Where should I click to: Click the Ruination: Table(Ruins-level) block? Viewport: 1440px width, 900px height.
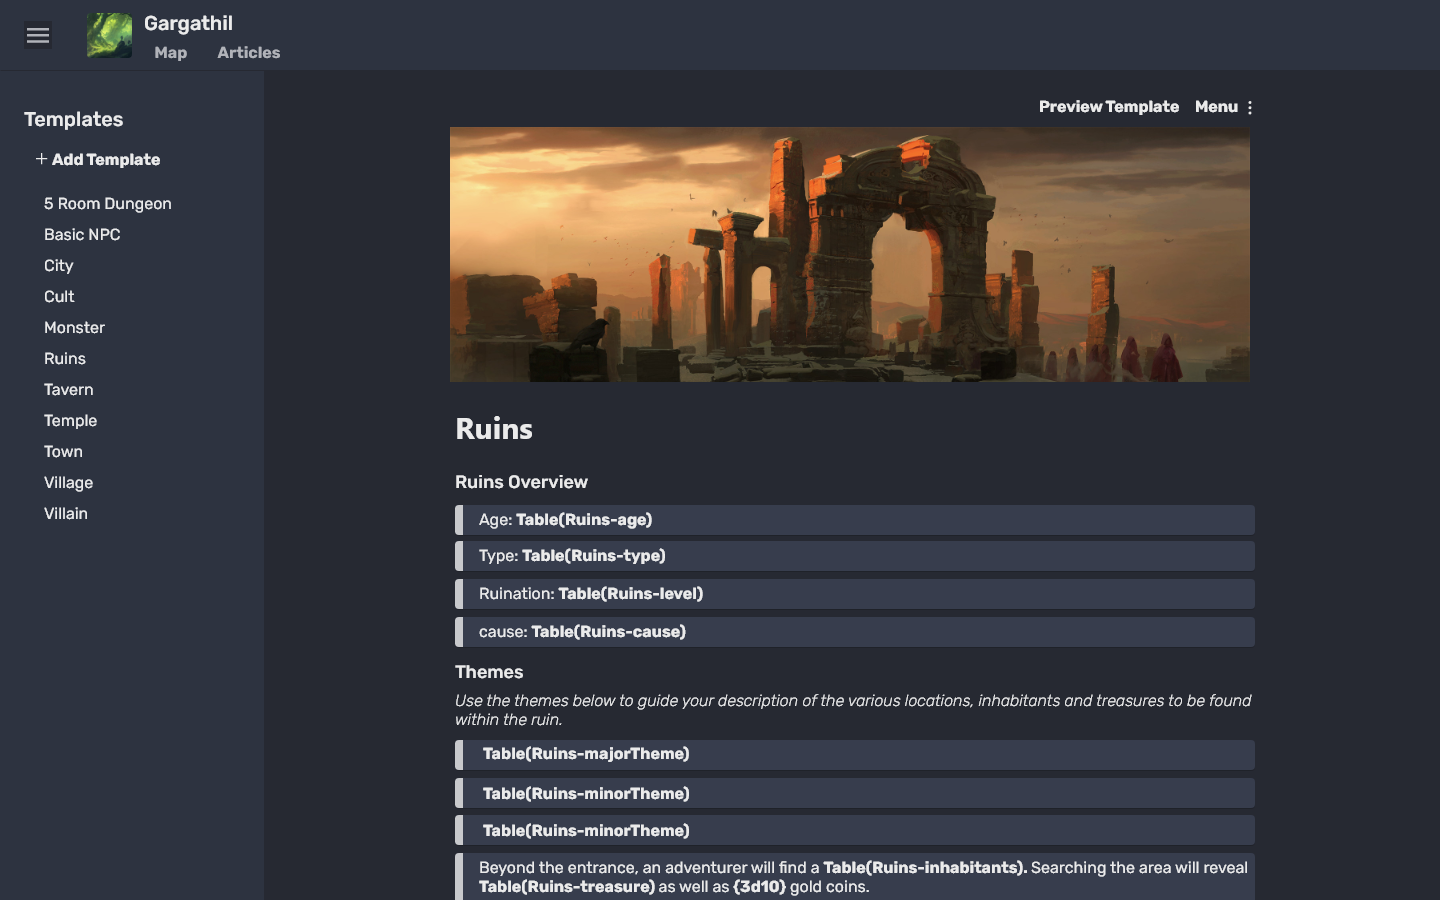[x=855, y=594]
